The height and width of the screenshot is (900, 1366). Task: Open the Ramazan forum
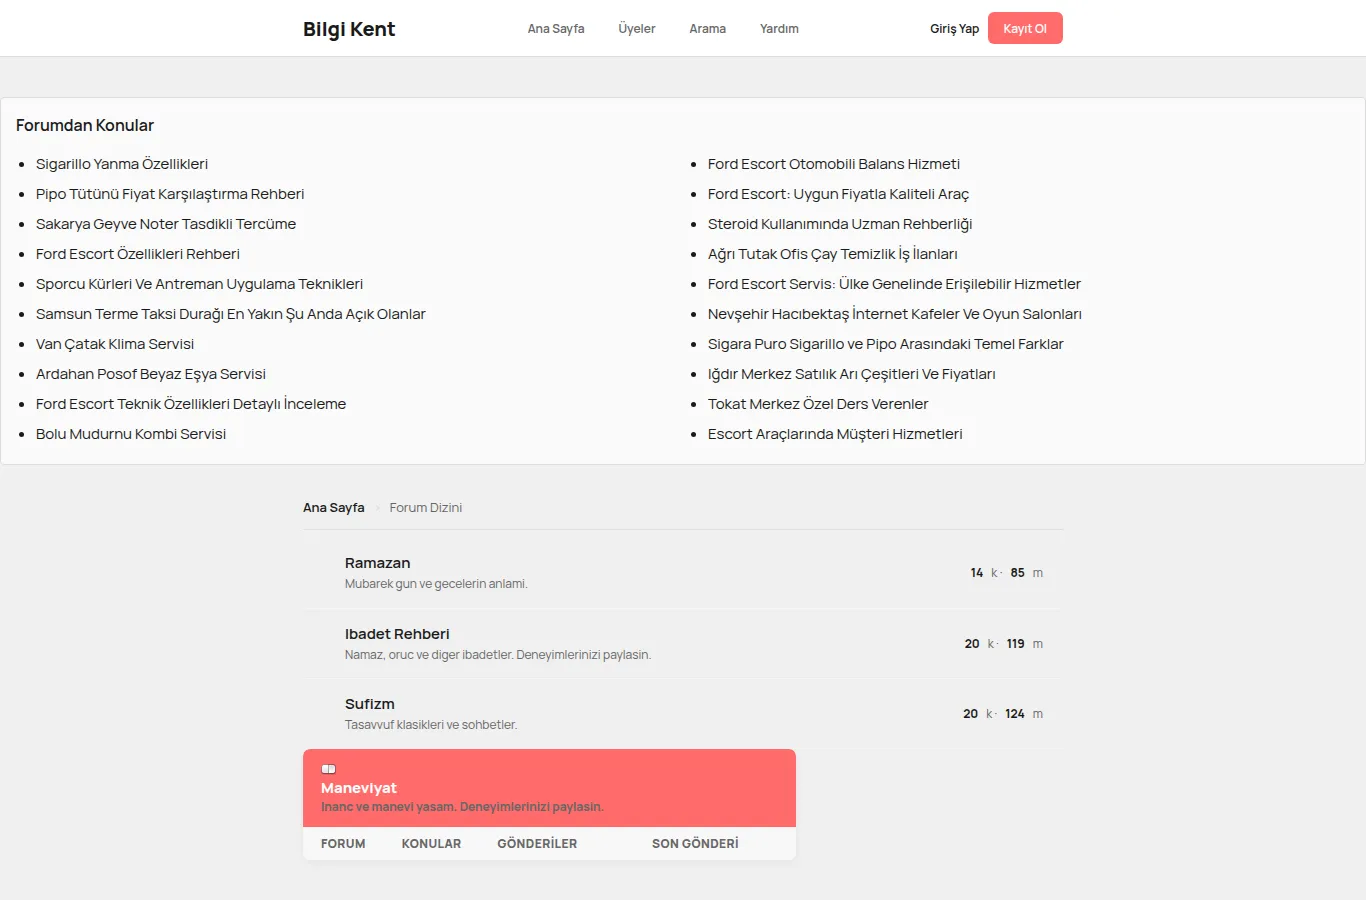[x=377, y=563]
